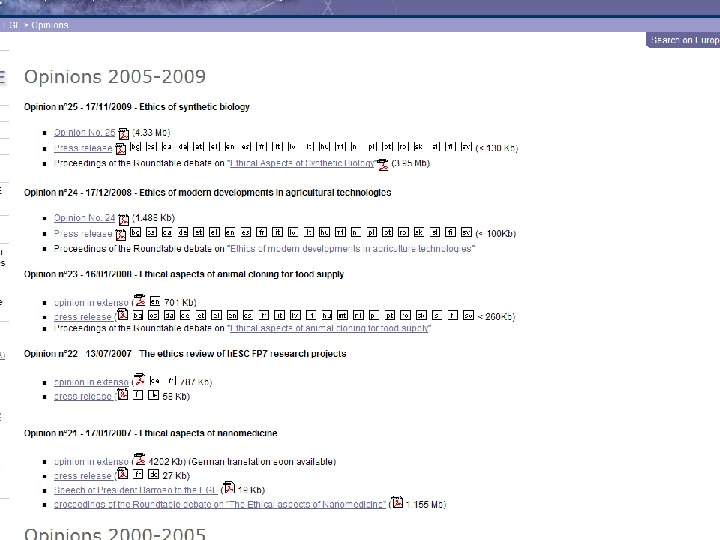Click the '(4.33 Mb)' file size text

[151, 133]
